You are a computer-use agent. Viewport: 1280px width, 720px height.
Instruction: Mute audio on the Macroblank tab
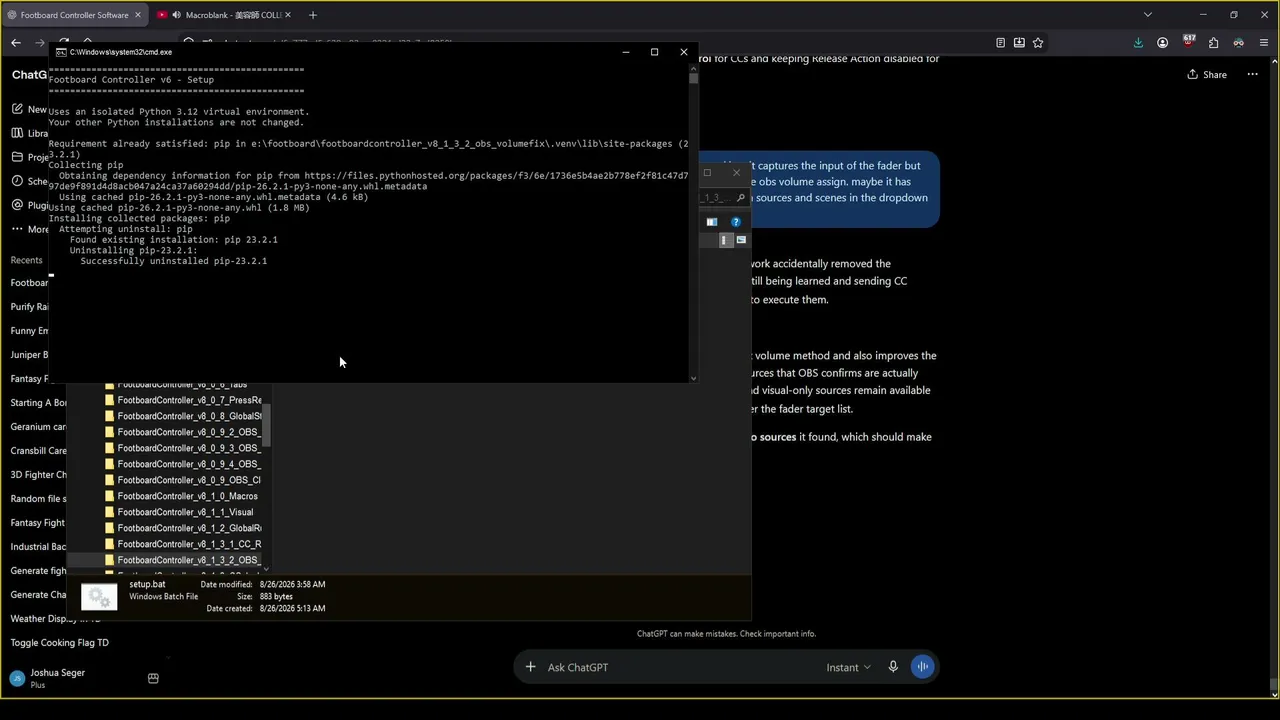point(176,15)
